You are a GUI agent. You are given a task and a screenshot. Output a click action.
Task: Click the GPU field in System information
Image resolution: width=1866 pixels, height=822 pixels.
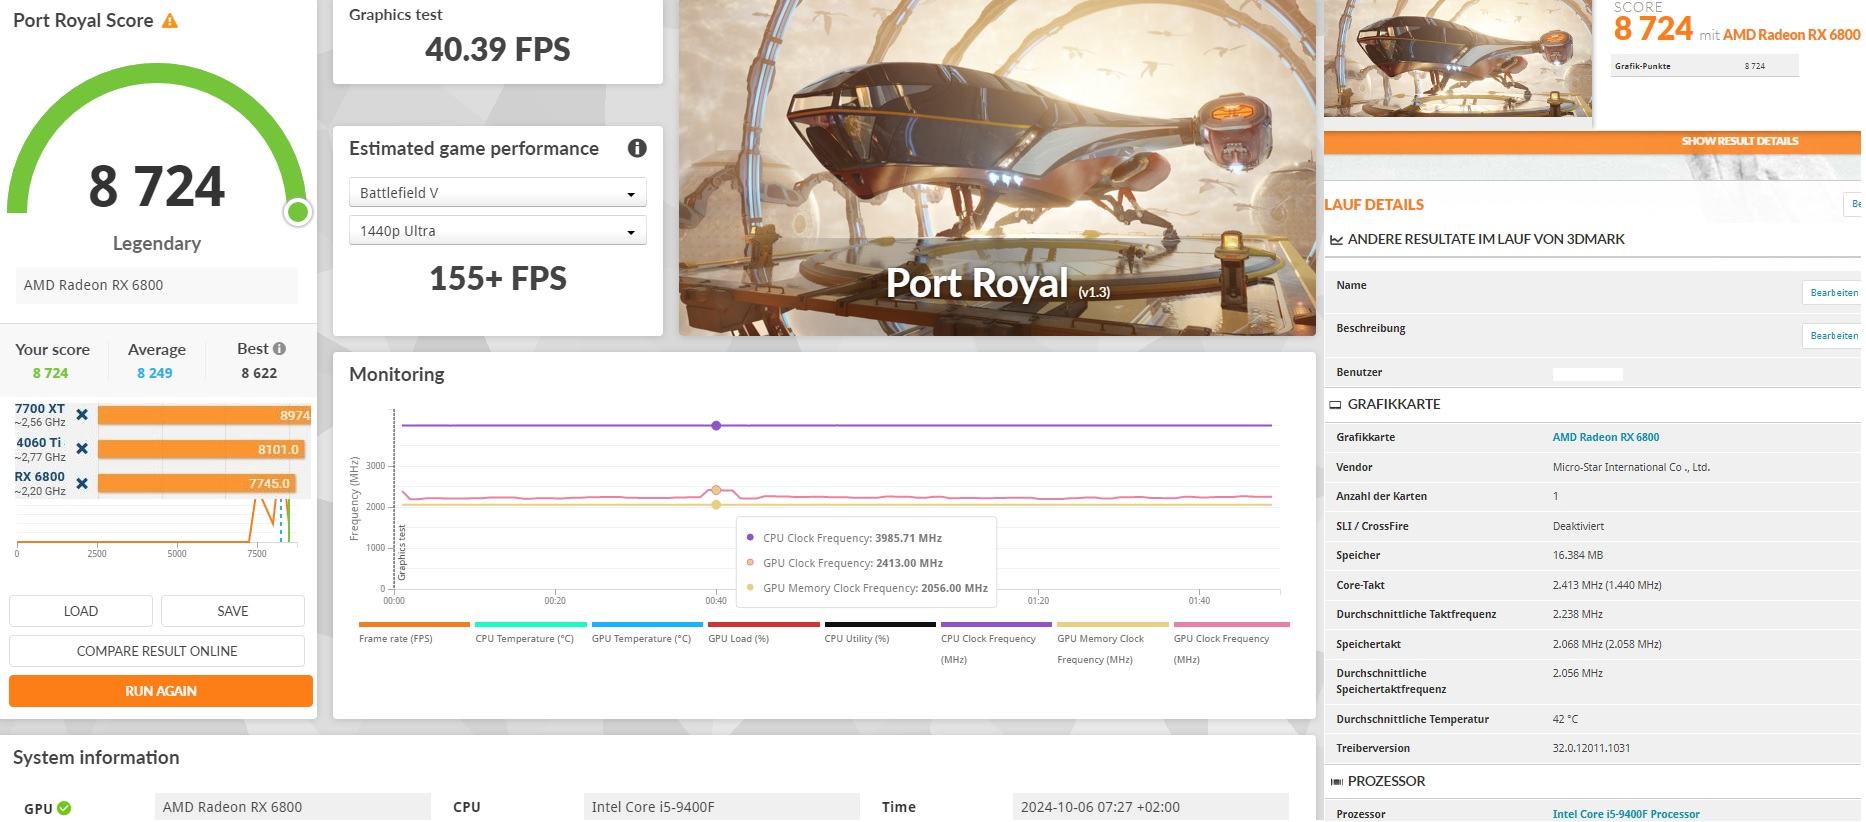[293, 807]
